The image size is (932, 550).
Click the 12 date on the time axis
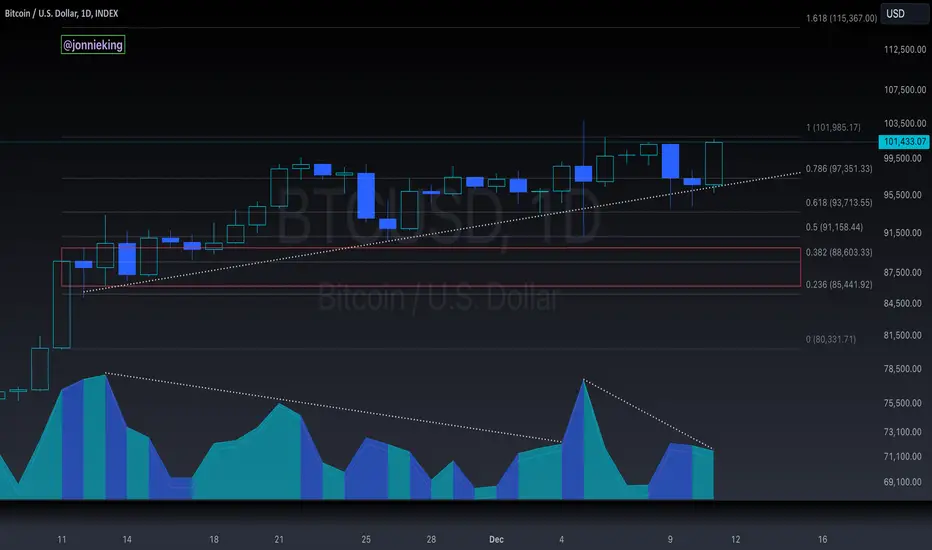[x=735, y=539]
